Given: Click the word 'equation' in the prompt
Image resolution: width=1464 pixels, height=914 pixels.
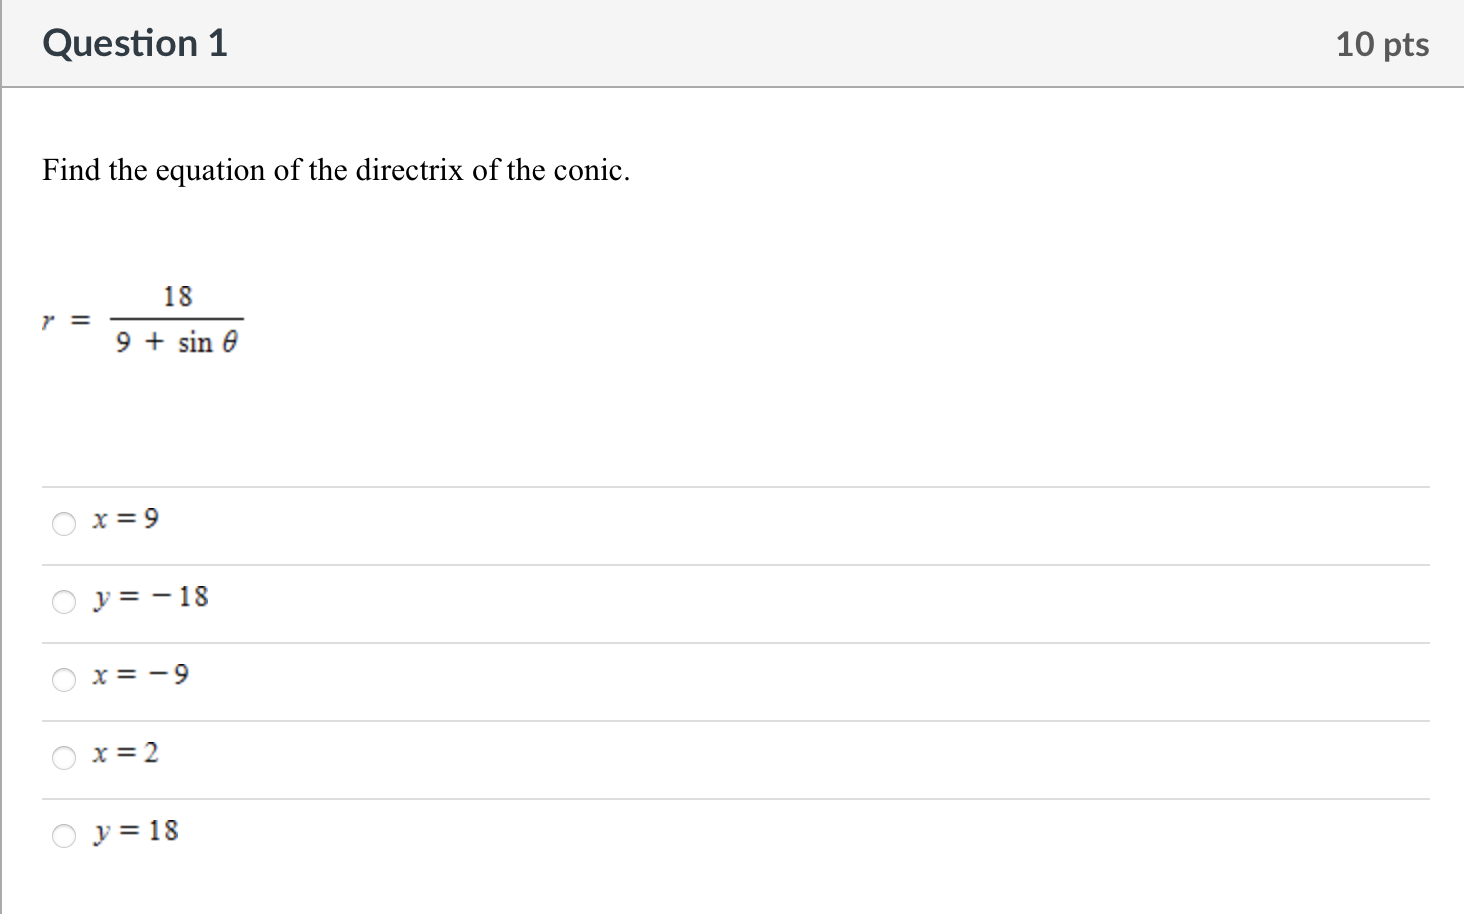Looking at the screenshot, I should [x=210, y=172].
